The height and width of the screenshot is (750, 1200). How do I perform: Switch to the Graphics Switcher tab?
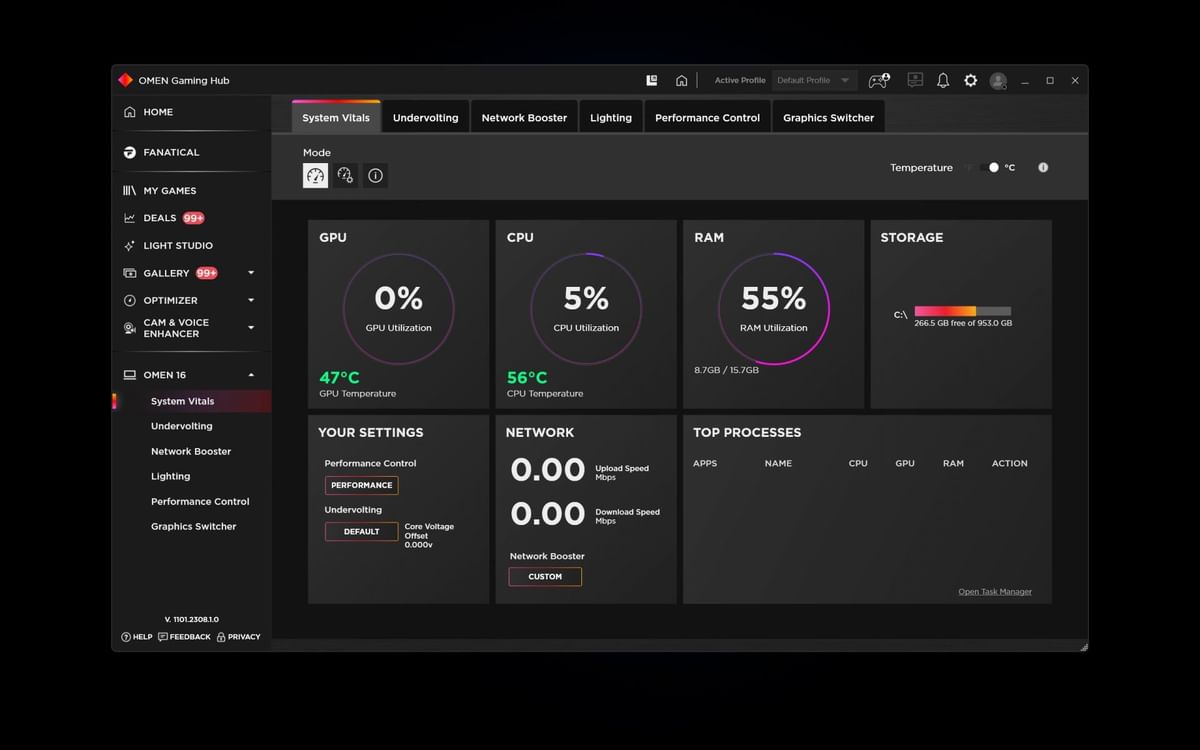point(828,116)
